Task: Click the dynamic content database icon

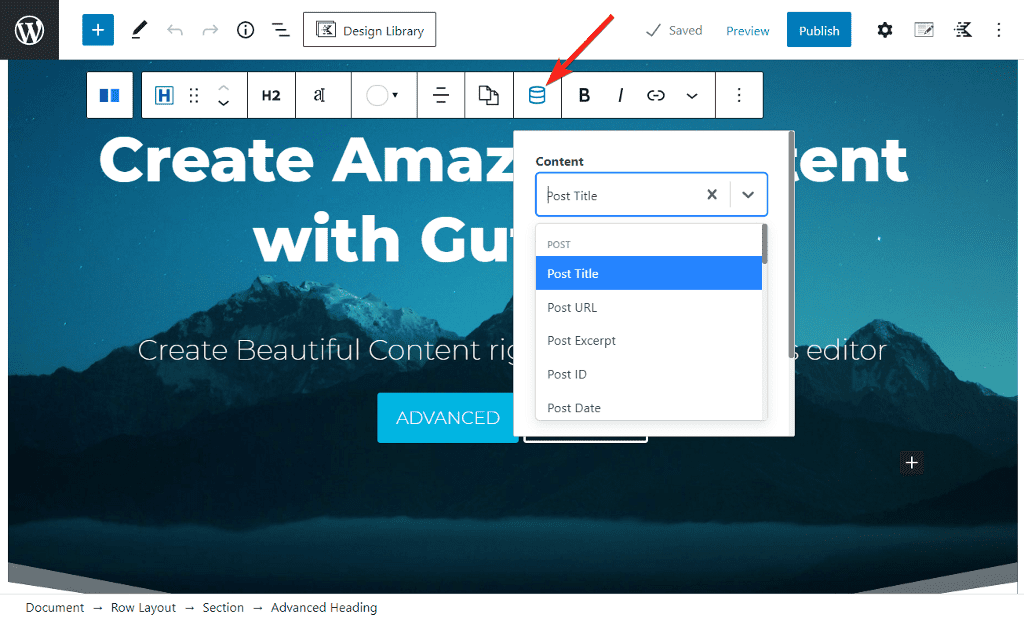Action: pyautogui.click(x=537, y=95)
